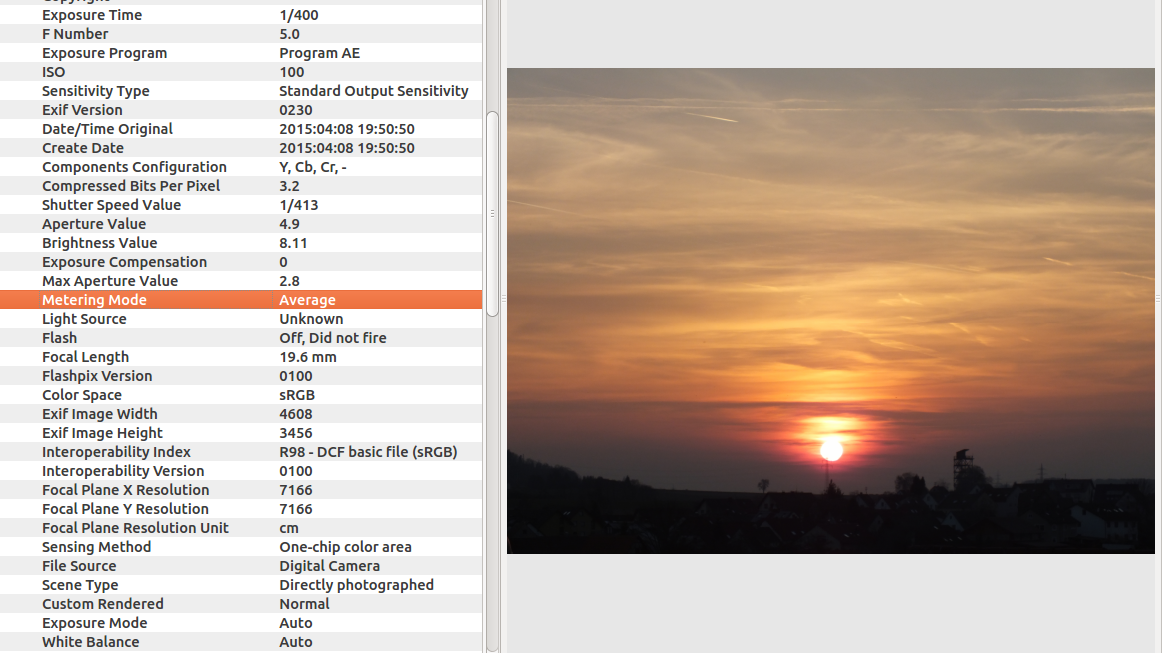Select the Exposure Mode row
This screenshot has height=653, width=1162.
(x=241, y=623)
